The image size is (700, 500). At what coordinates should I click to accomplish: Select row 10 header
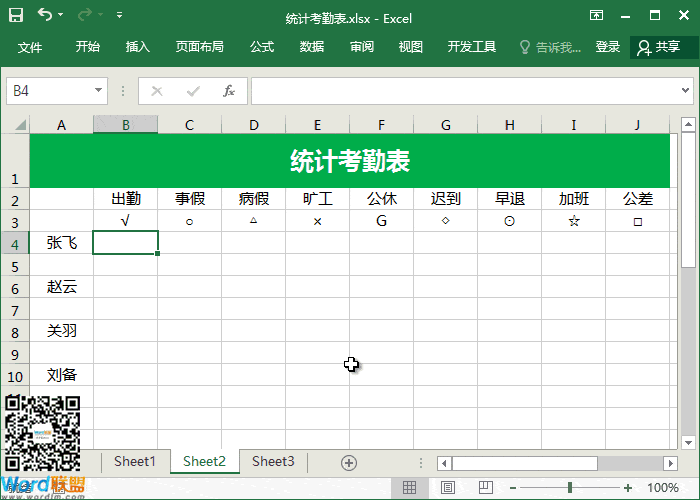tap(15, 376)
